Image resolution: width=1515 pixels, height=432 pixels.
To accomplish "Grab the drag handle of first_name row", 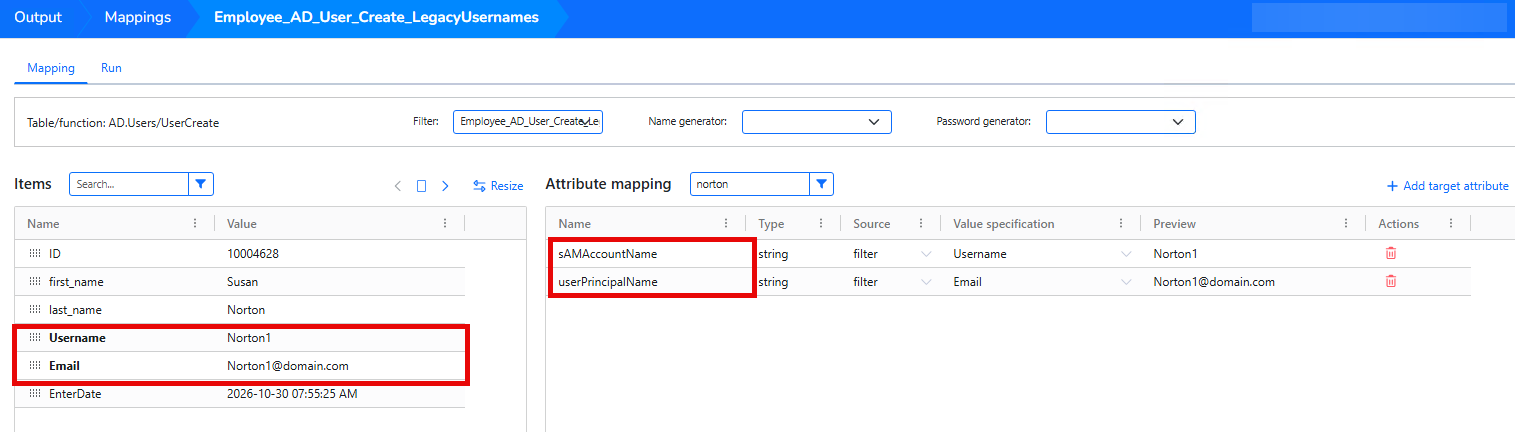I will click(35, 282).
